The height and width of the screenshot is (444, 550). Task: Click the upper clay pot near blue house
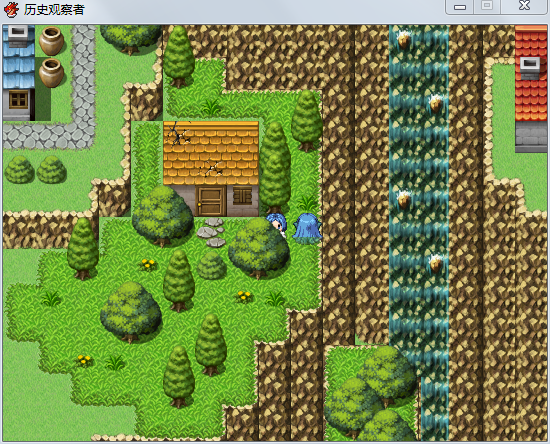point(52,41)
